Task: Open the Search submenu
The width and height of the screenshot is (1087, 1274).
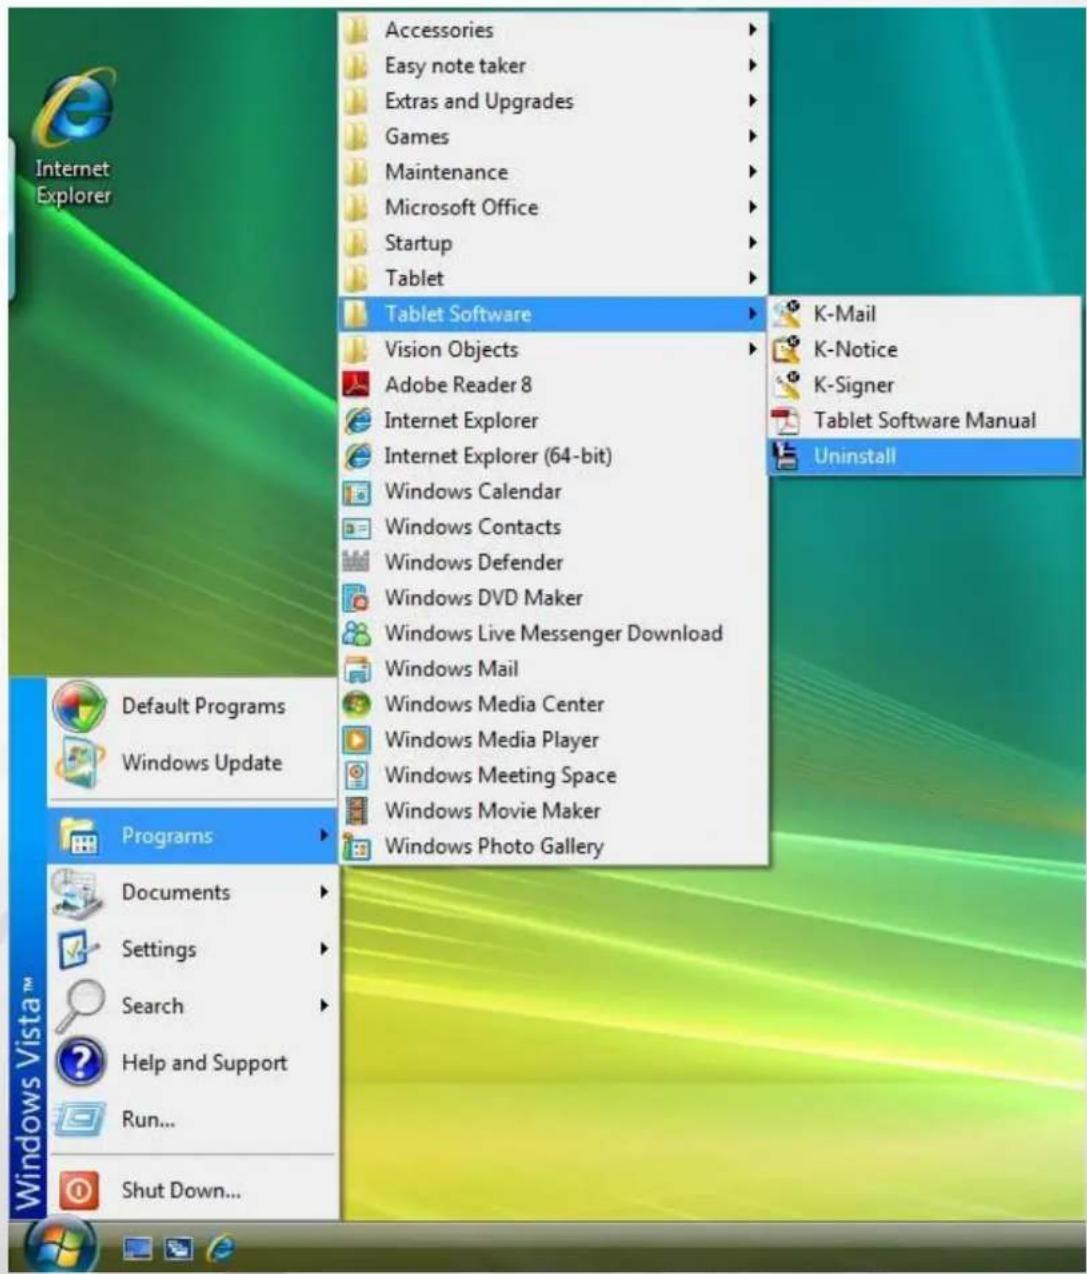Action: point(192,1006)
